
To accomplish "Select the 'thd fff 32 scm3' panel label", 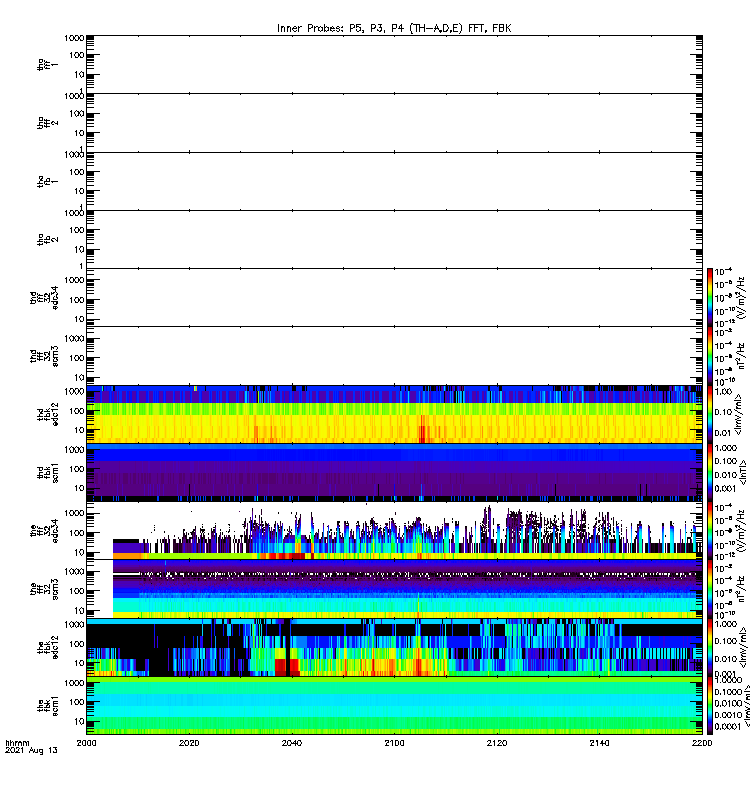I will [x=44, y=356].
